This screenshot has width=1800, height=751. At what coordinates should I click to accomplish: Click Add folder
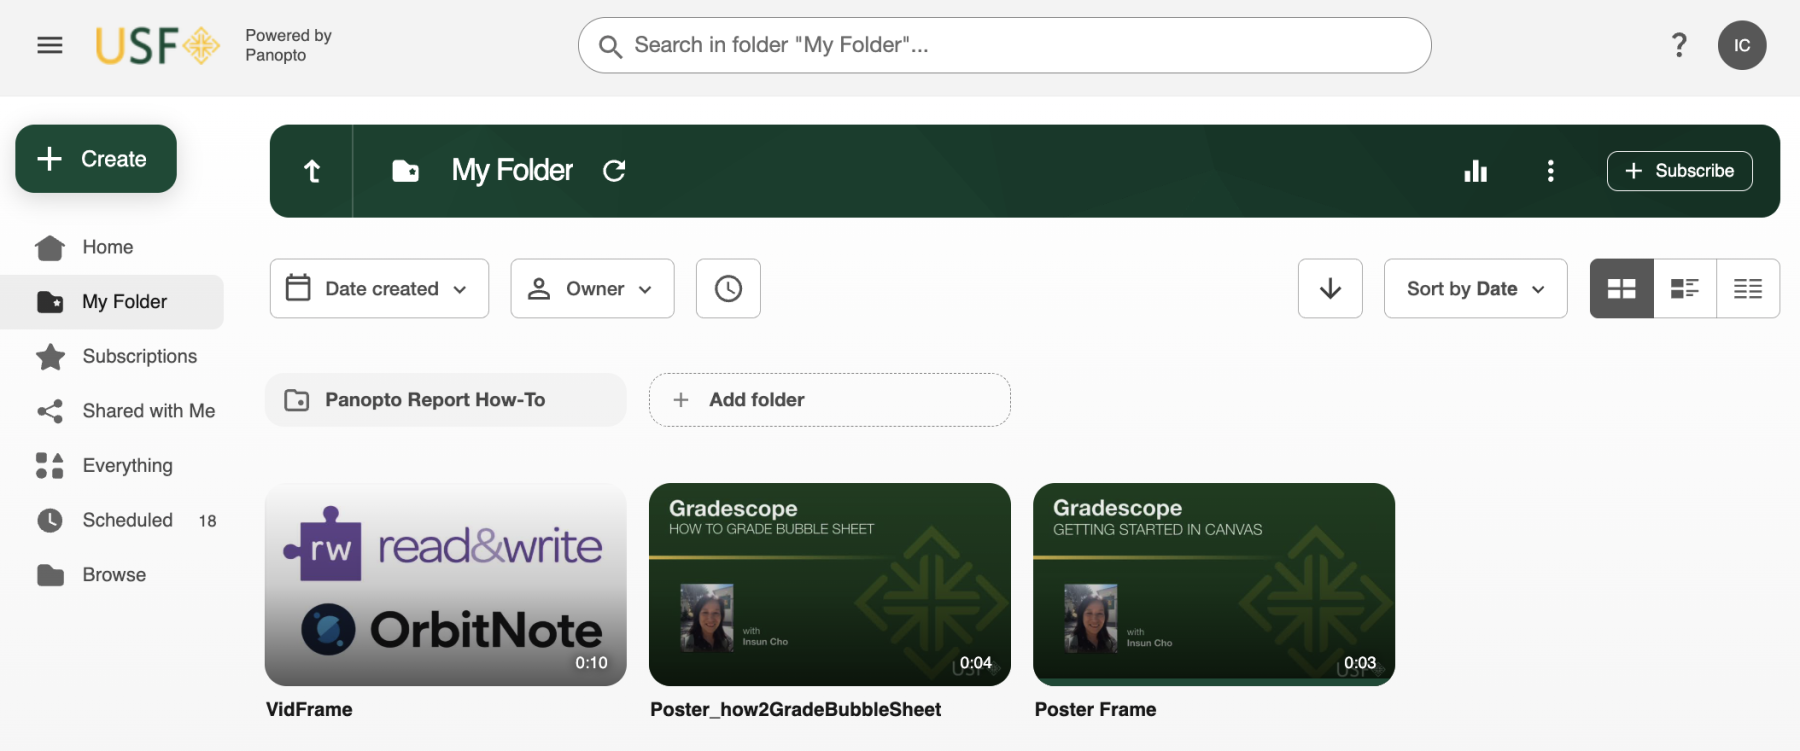point(830,400)
